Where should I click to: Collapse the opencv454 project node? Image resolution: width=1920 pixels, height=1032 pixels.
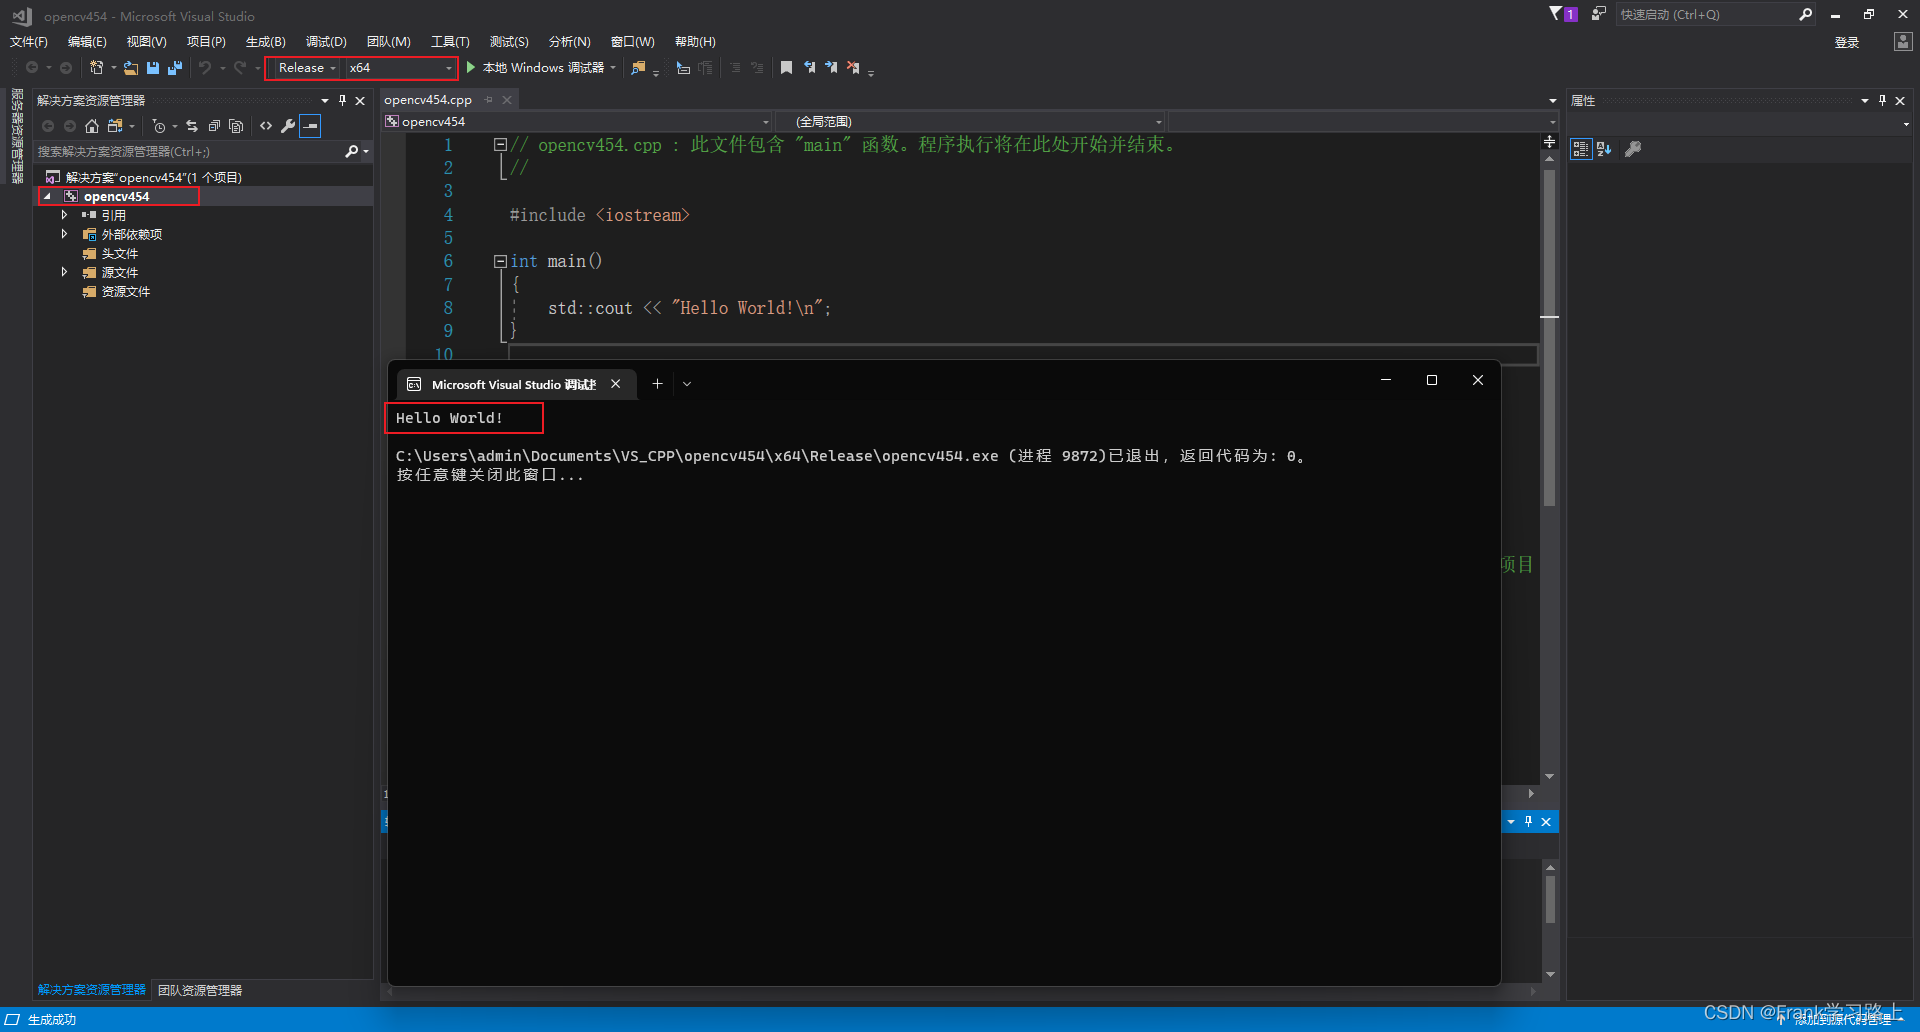pyautogui.click(x=47, y=197)
